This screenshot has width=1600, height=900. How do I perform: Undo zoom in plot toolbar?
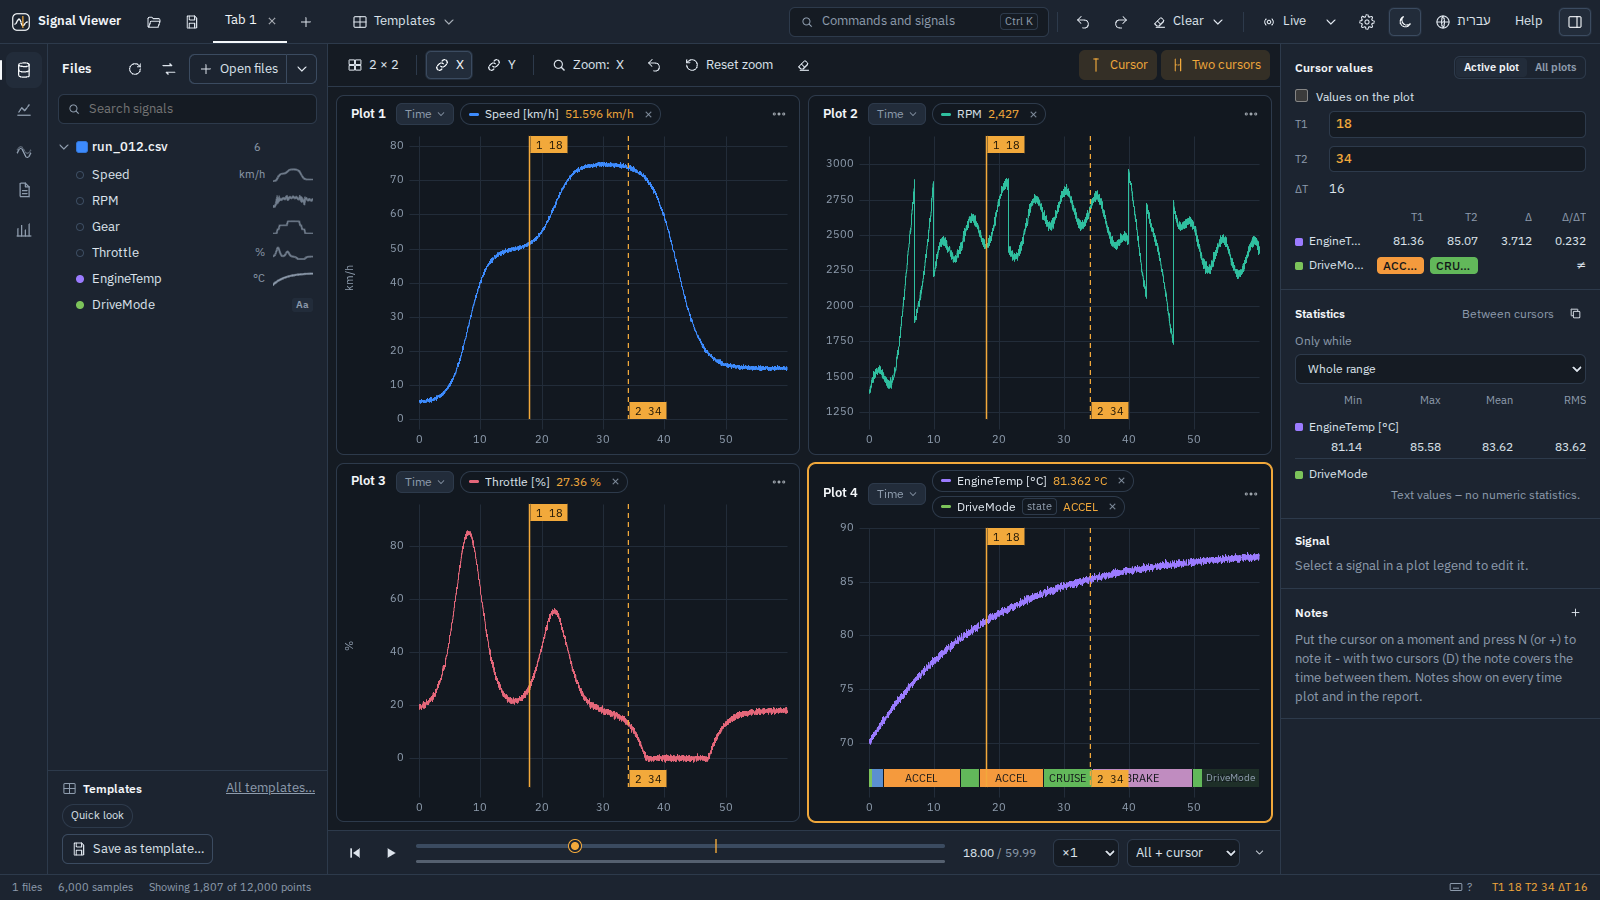tap(654, 65)
